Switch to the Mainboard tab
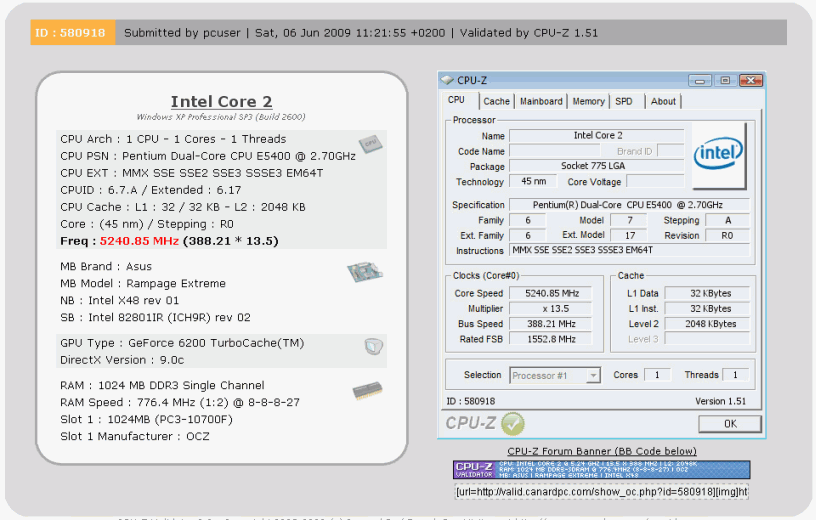The height and width of the screenshot is (520, 816). click(541, 102)
